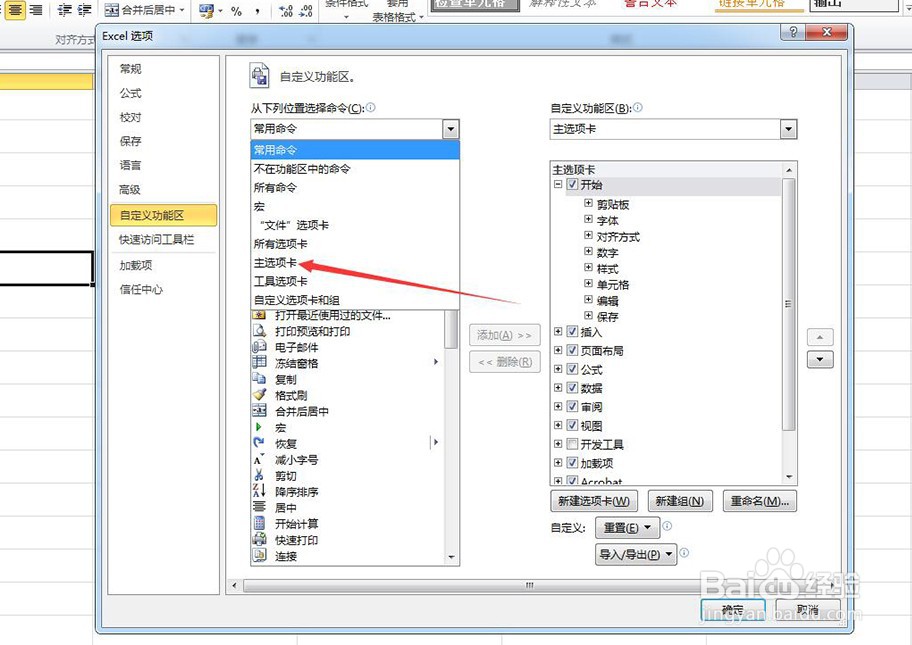Select the redo (恢复) command icon
Viewport: 912px width, 645px height.
pos(259,443)
